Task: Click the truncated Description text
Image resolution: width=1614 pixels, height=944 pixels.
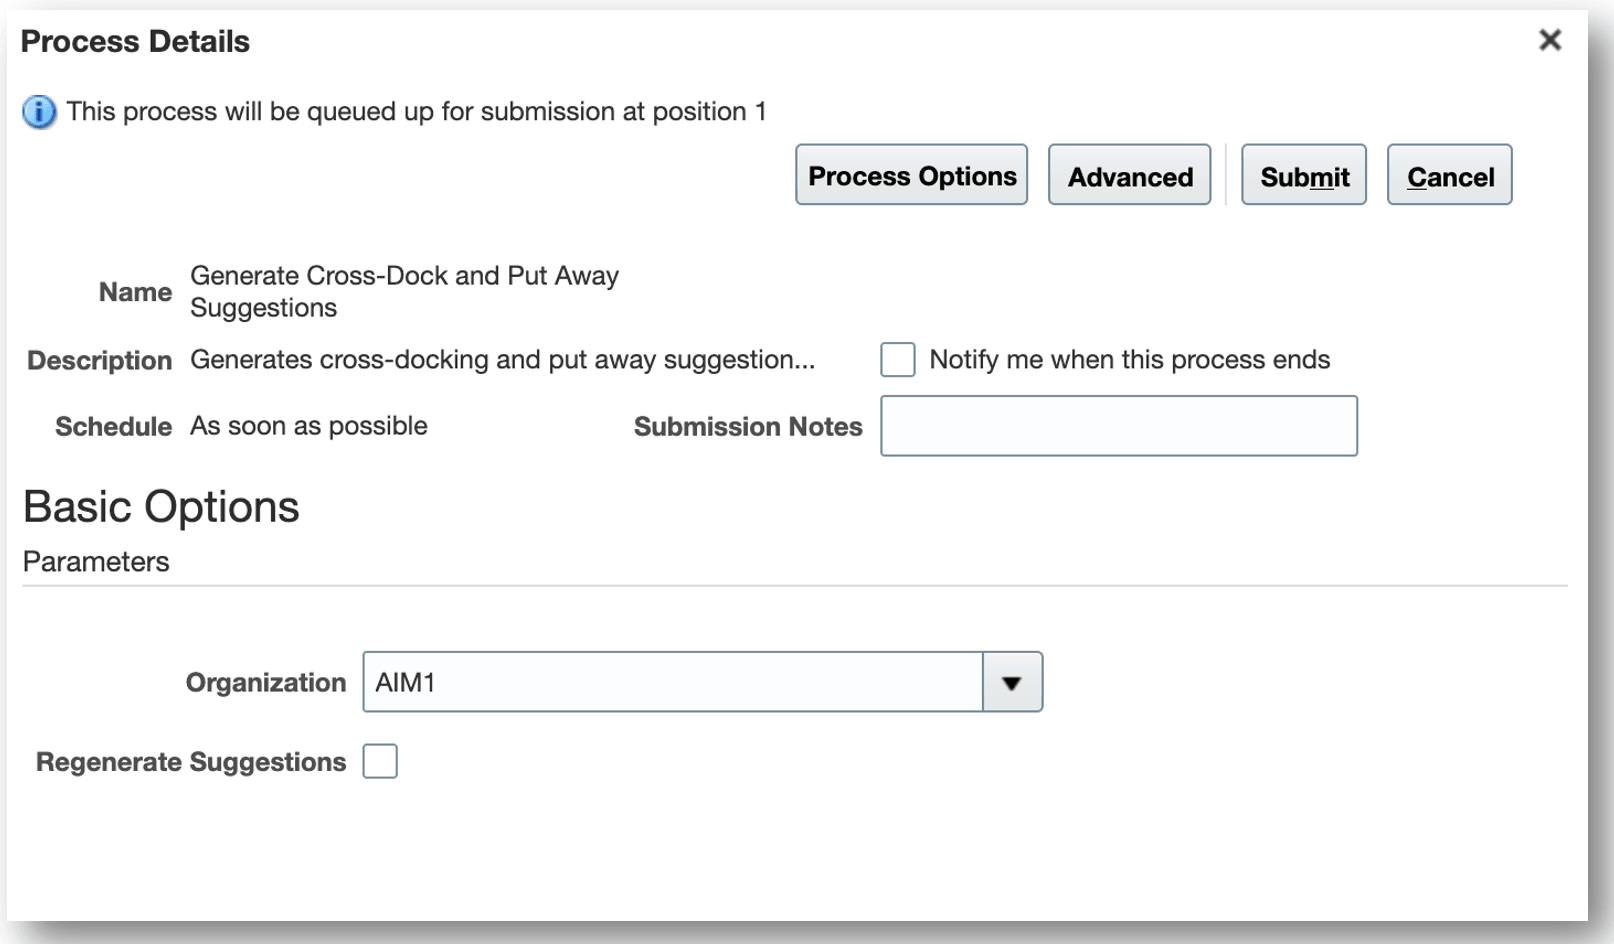Action: 502,360
